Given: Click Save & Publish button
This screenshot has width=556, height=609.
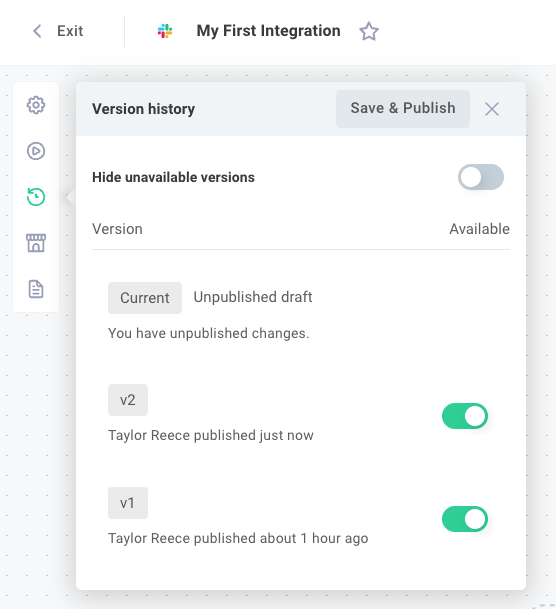Looking at the screenshot, I should click(x=403, y=108).
